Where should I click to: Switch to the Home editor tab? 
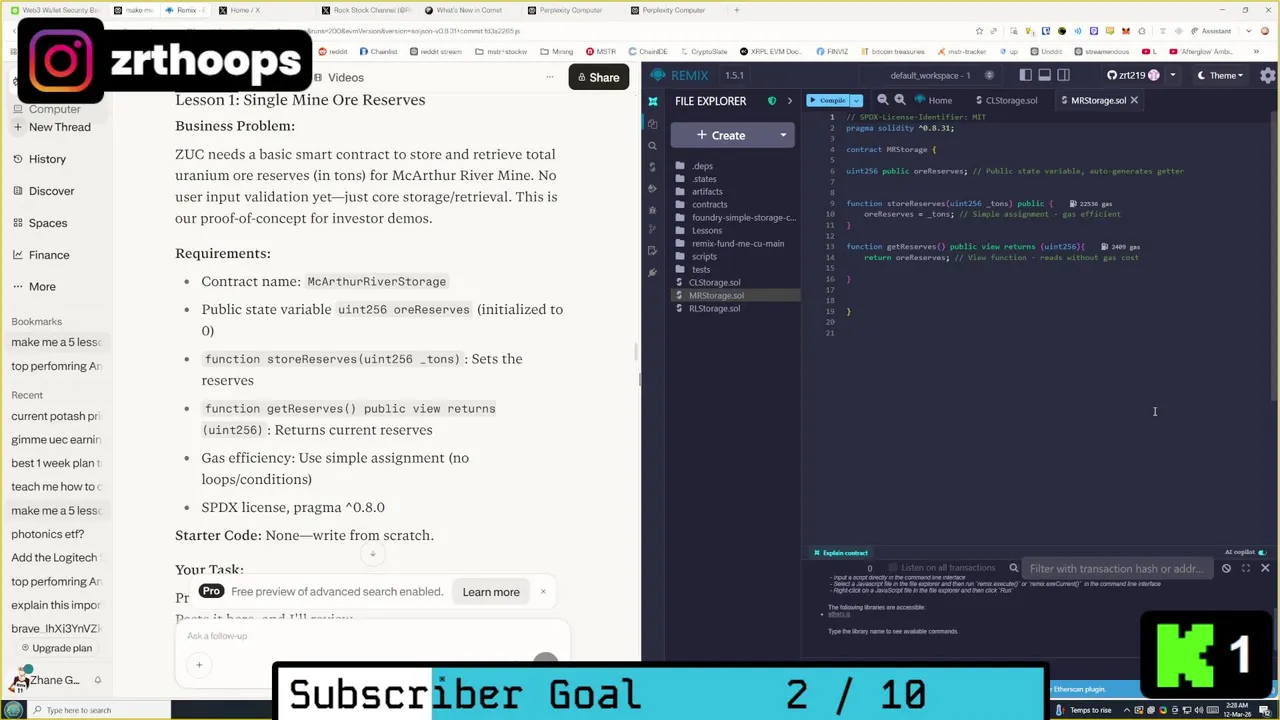pyautogui.click(x=934, y=100)
